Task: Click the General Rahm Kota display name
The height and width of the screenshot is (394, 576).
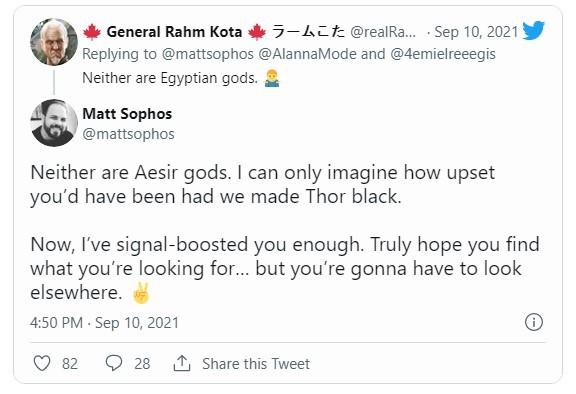Action: 174,32
